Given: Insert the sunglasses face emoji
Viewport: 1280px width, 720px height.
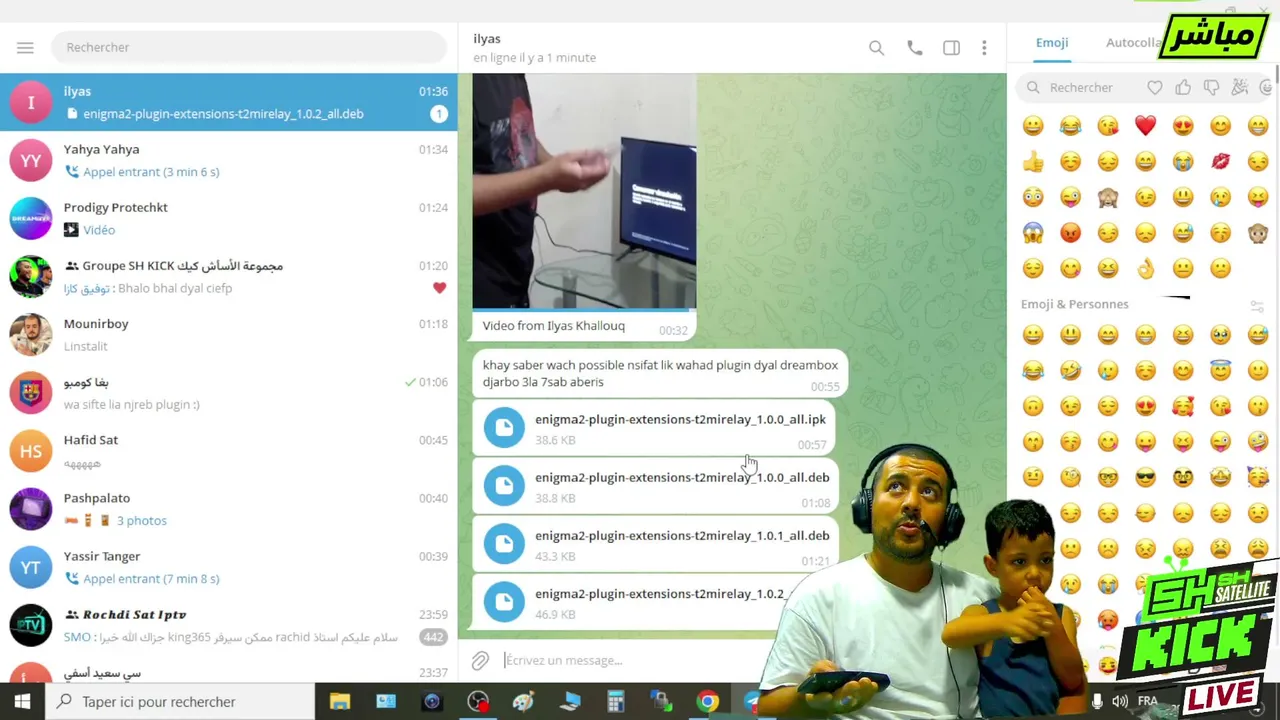Looking at the screenshot, I should (x=1145, y=477).
